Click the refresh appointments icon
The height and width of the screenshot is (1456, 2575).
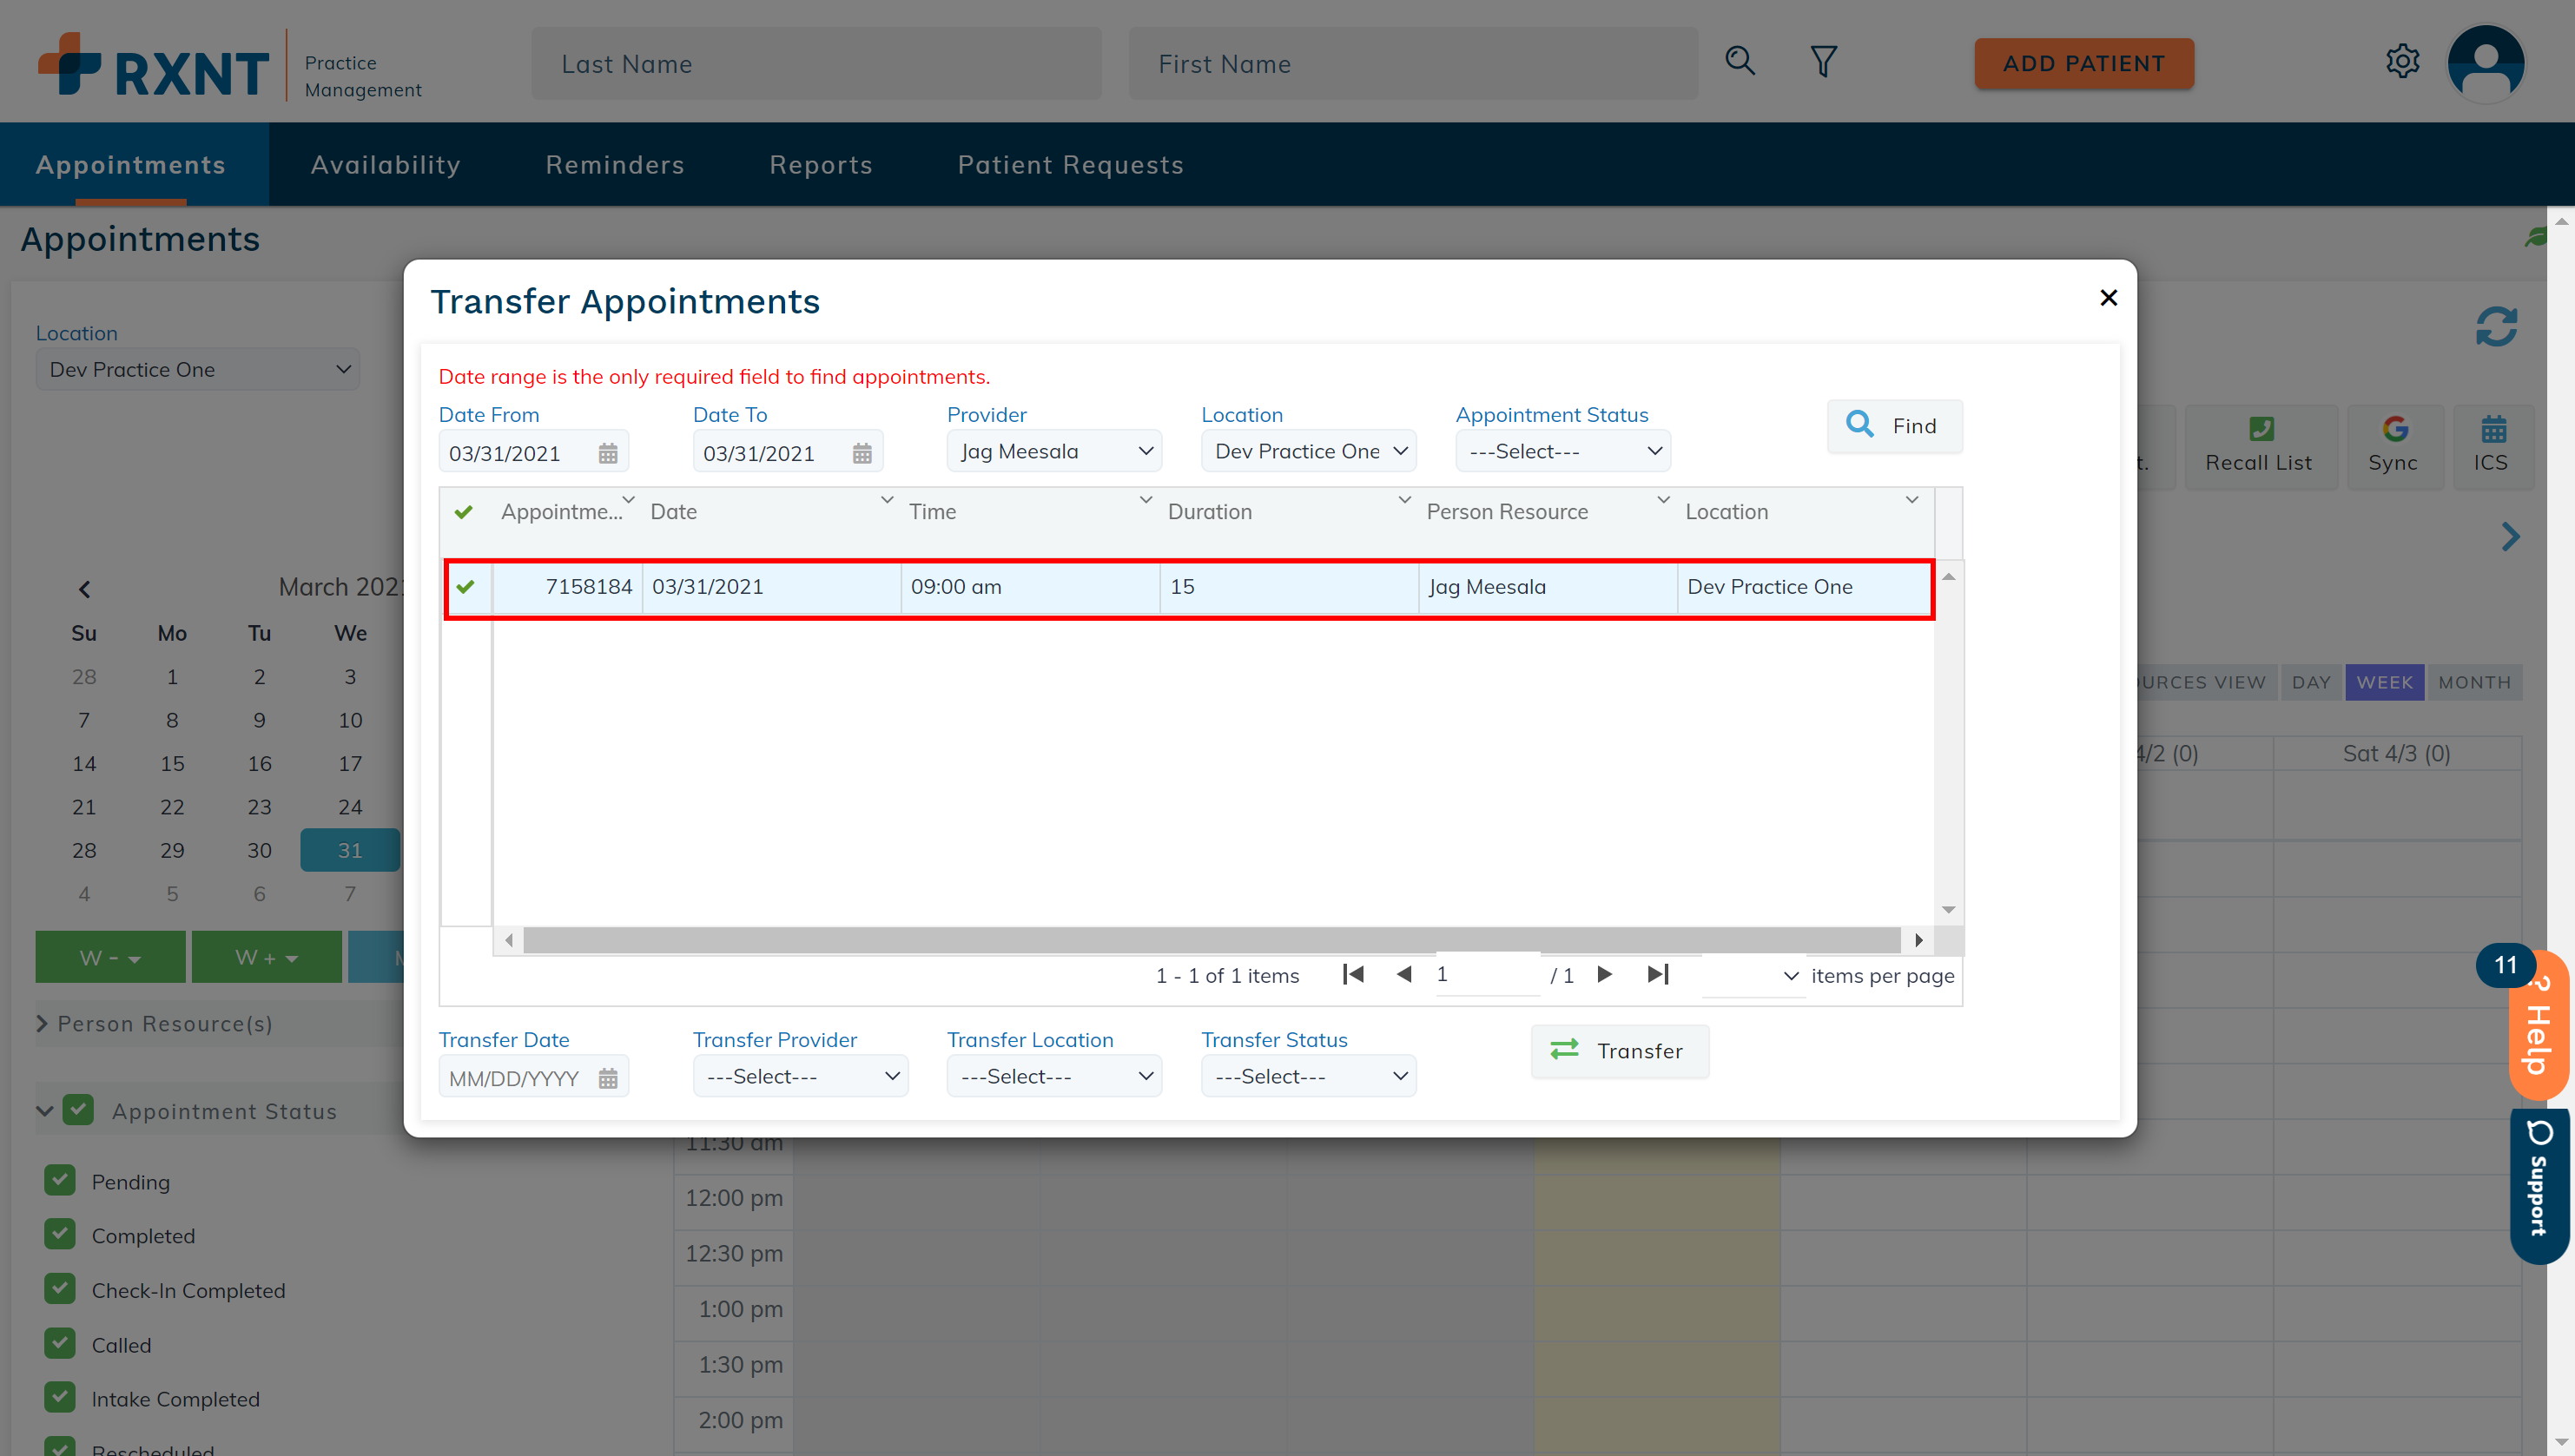point(2496,327)
